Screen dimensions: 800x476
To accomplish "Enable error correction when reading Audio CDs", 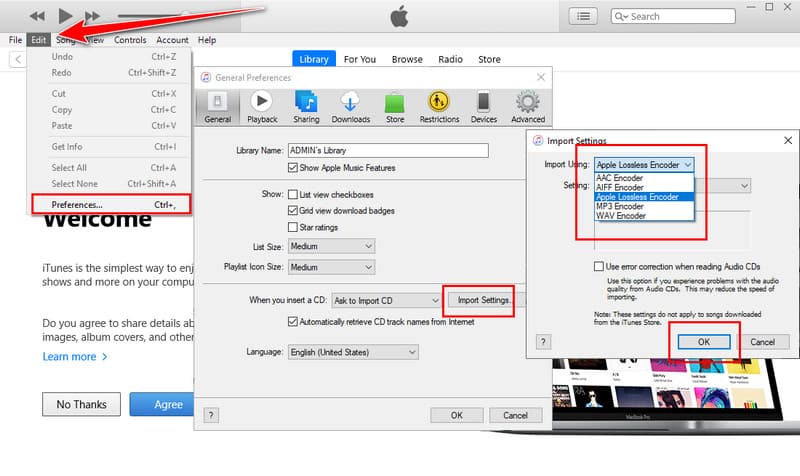I will pos(599,266).
